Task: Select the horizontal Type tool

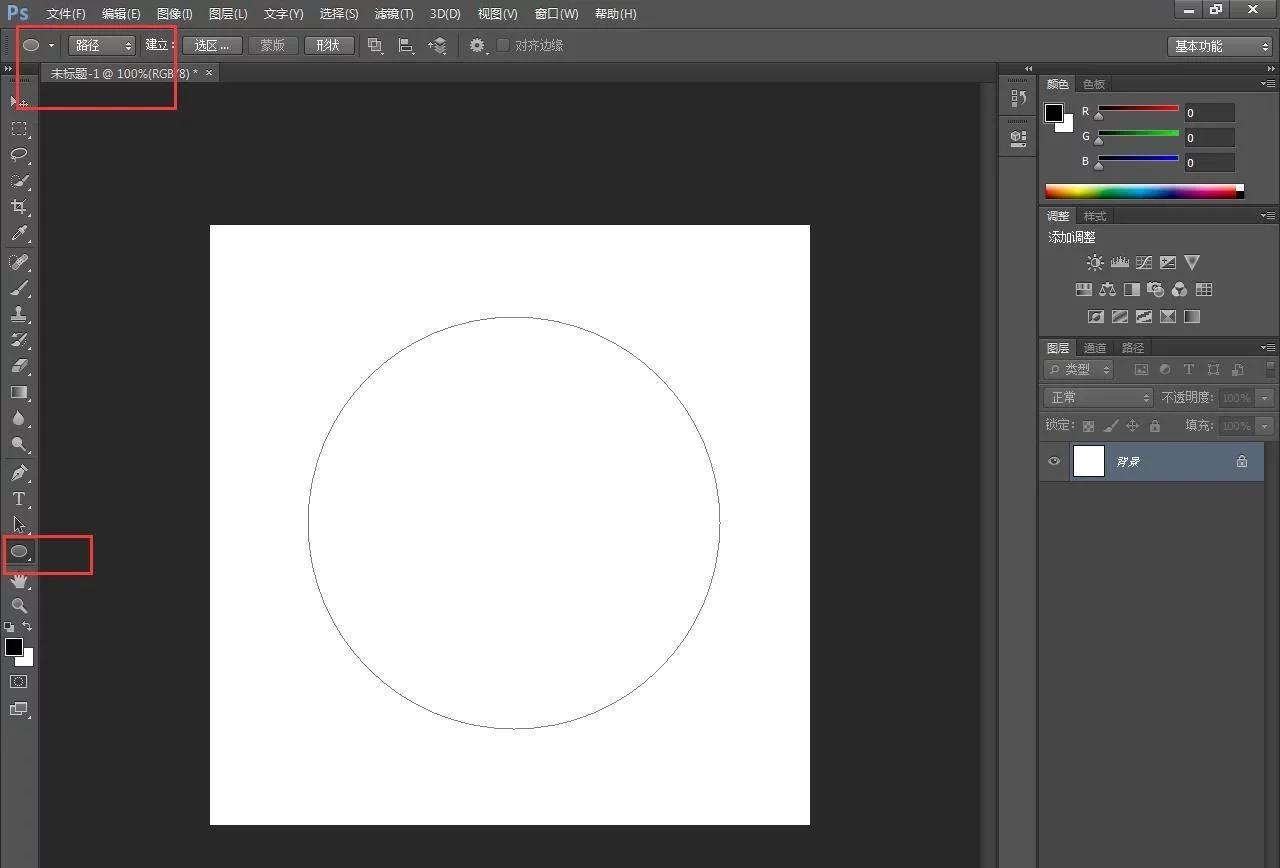Action: (18, 499)
